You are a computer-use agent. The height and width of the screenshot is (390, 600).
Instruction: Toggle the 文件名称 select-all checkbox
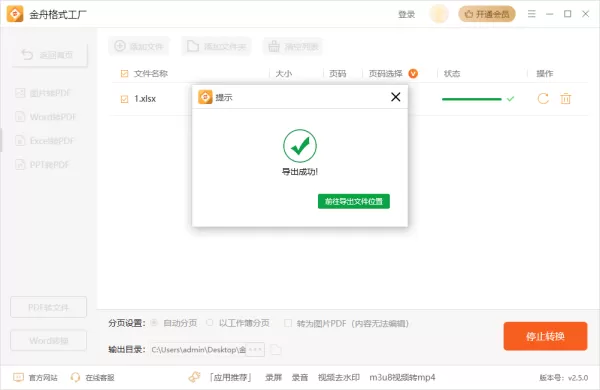[124, 73]
